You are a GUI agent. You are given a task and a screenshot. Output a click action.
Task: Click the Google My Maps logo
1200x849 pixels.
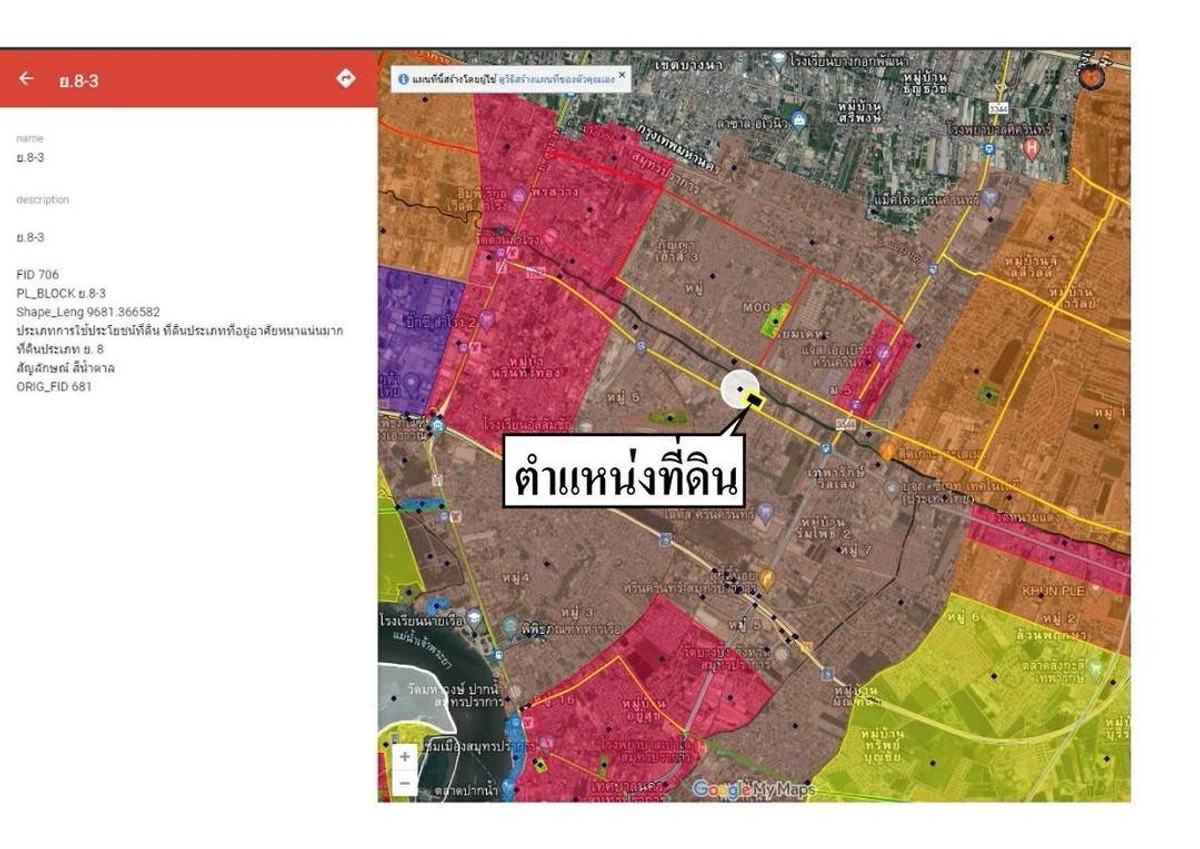(x=754, y=790)
